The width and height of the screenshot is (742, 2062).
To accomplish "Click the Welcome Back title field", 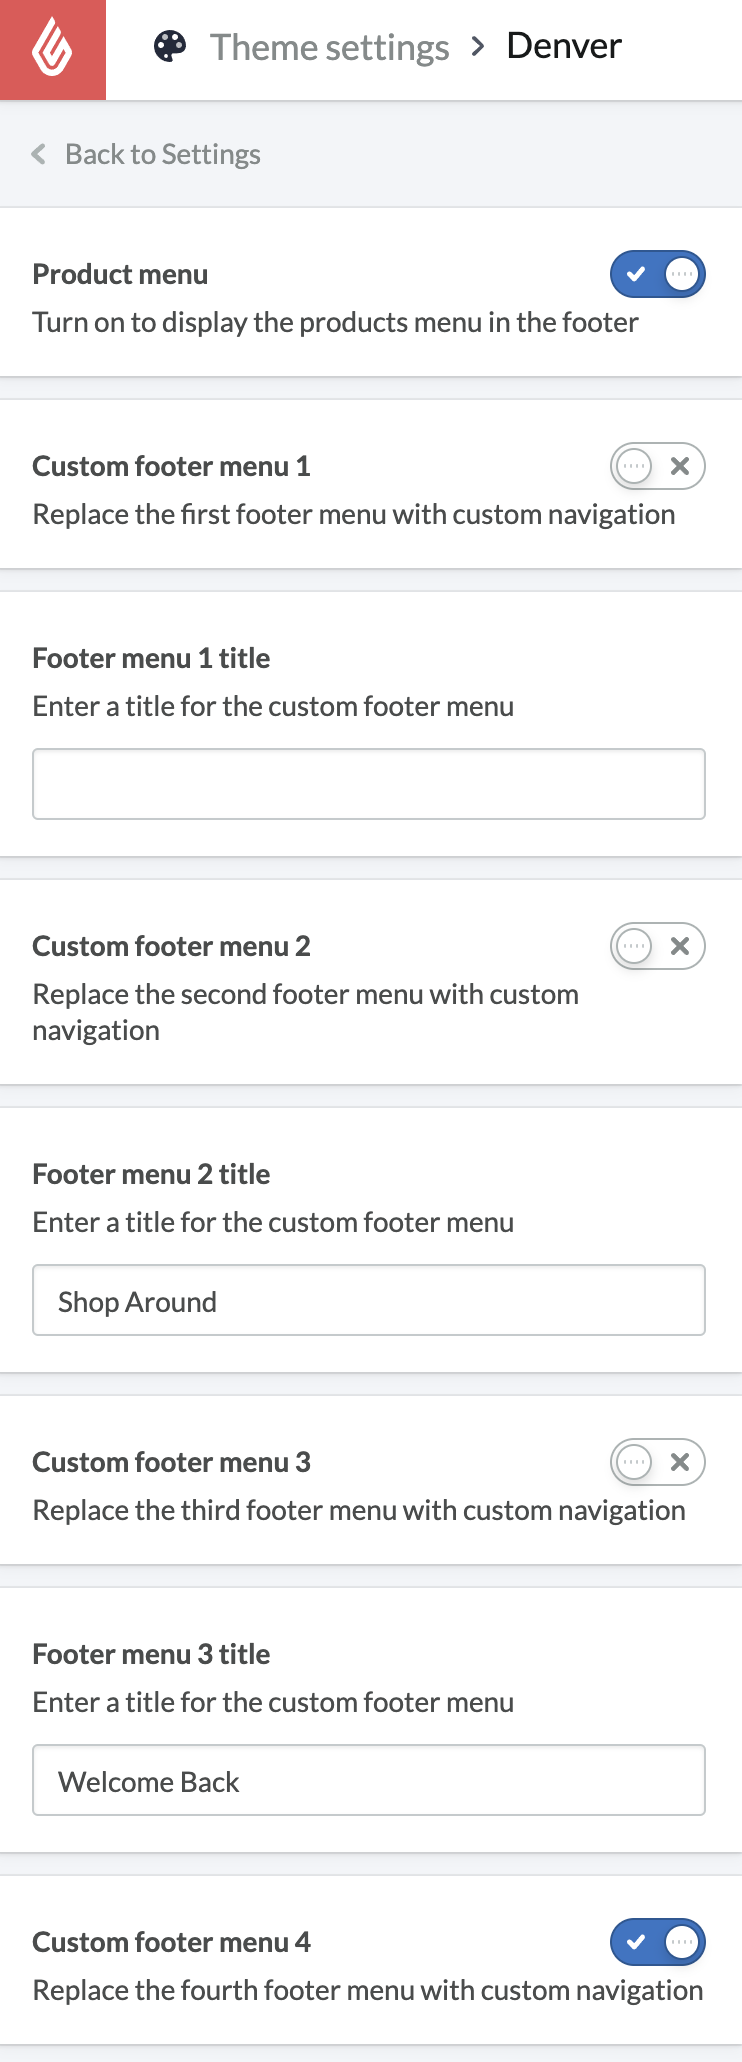I will [369, 1780].
